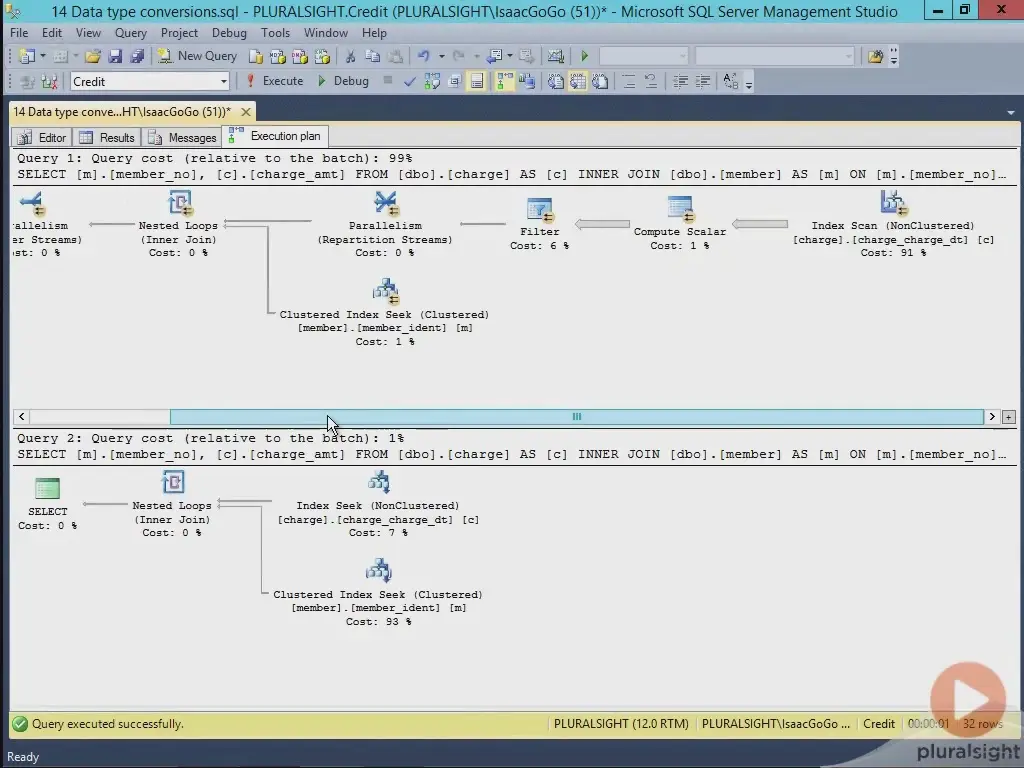The image size is (1024, 768).
Task: Select the Filter operator in Query 1
Action: click(x=539, y=223)
